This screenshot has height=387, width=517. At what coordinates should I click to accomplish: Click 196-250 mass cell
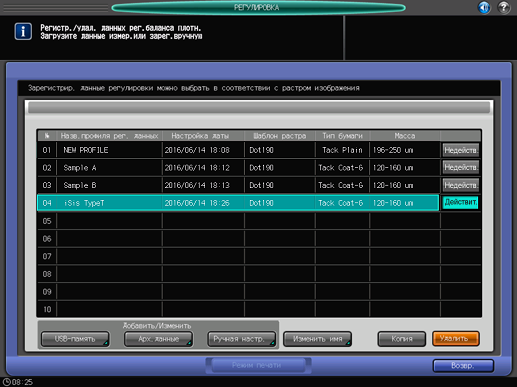405,150
